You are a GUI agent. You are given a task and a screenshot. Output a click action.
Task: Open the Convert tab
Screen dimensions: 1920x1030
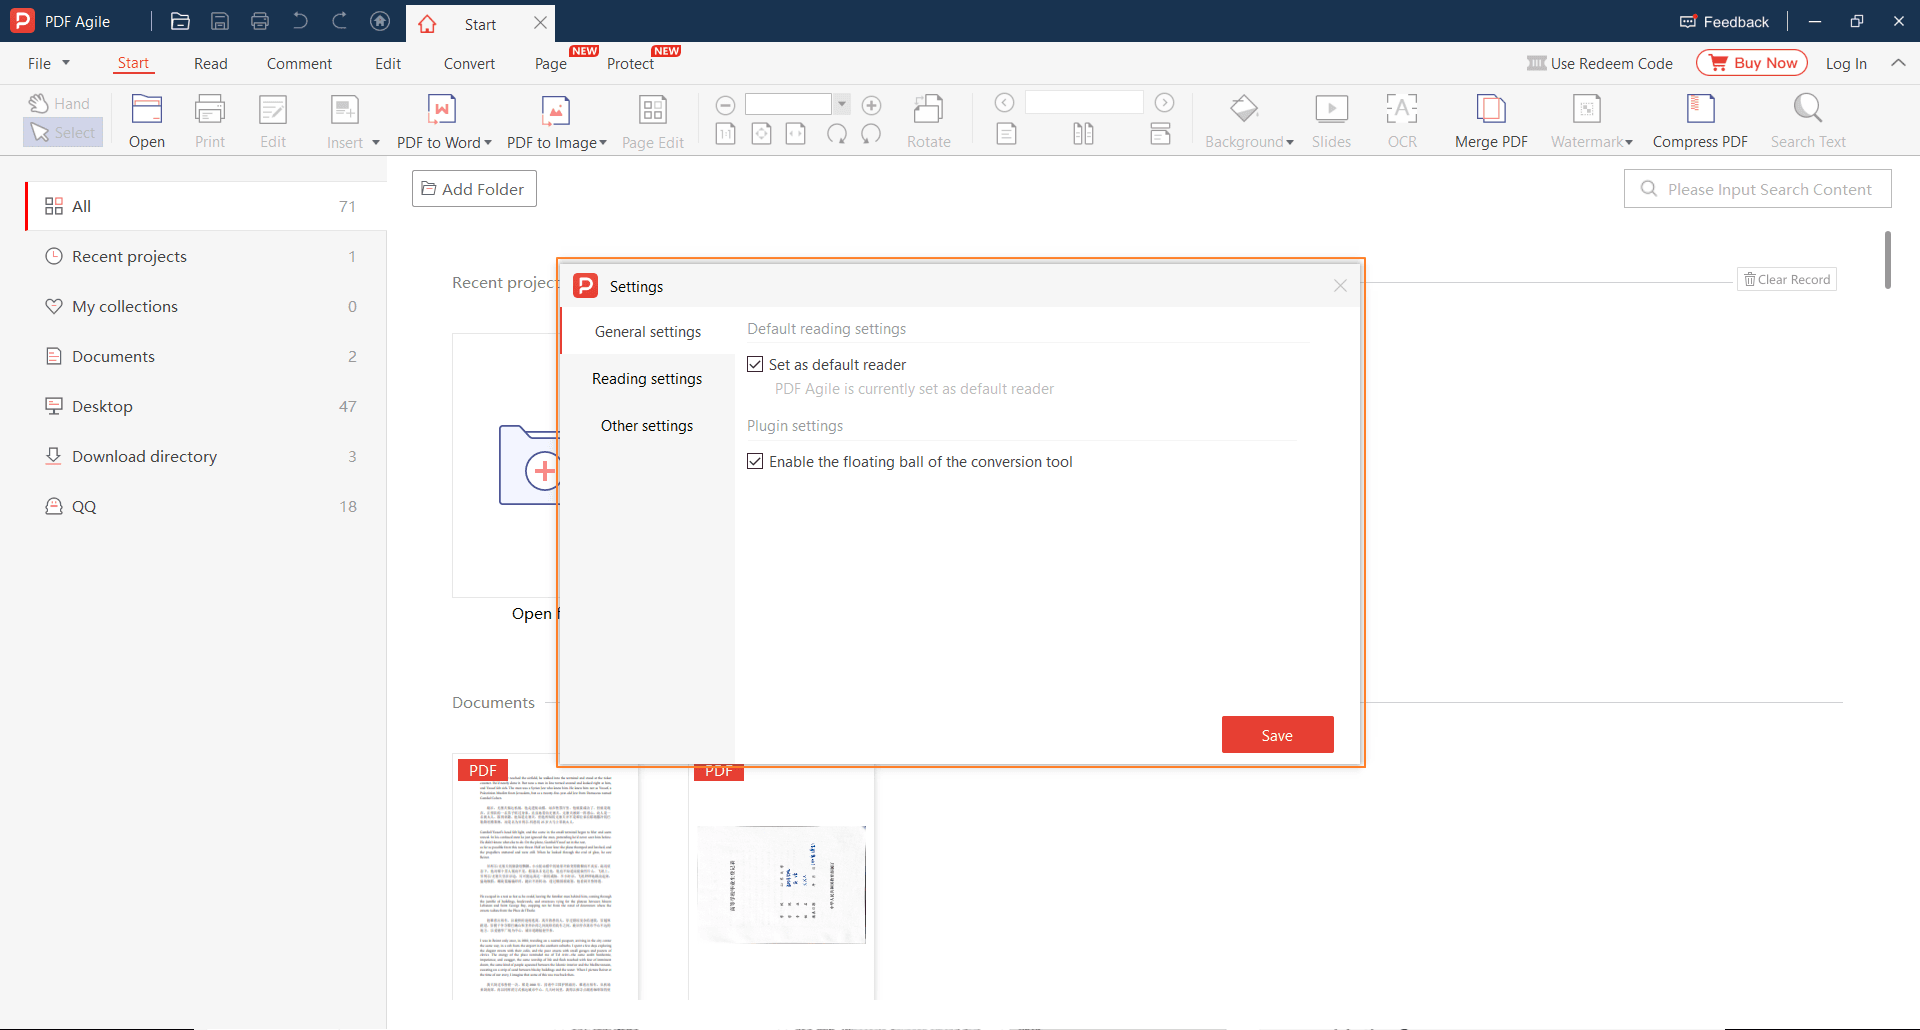coord(469,63)
